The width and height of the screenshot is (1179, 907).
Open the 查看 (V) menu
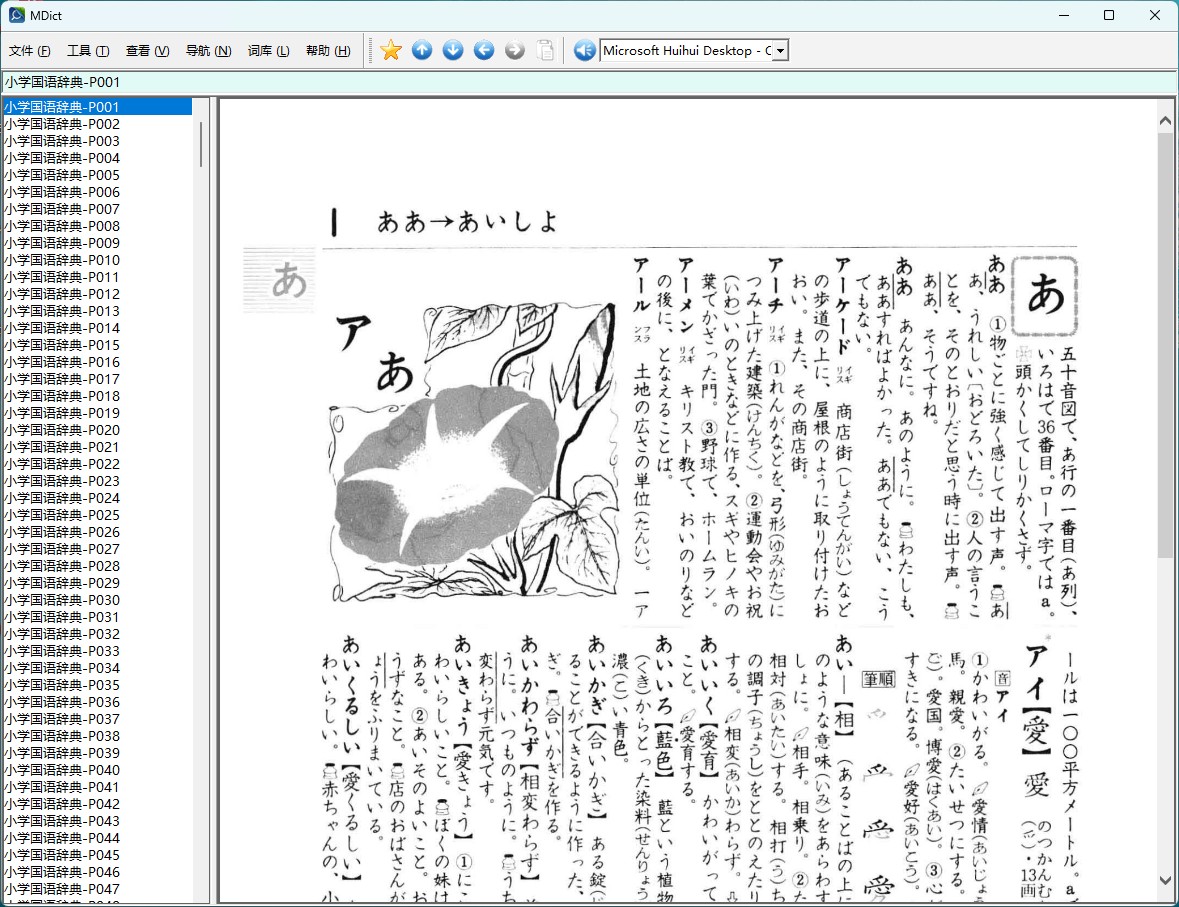pyautogui.click(x=147, y=50)
